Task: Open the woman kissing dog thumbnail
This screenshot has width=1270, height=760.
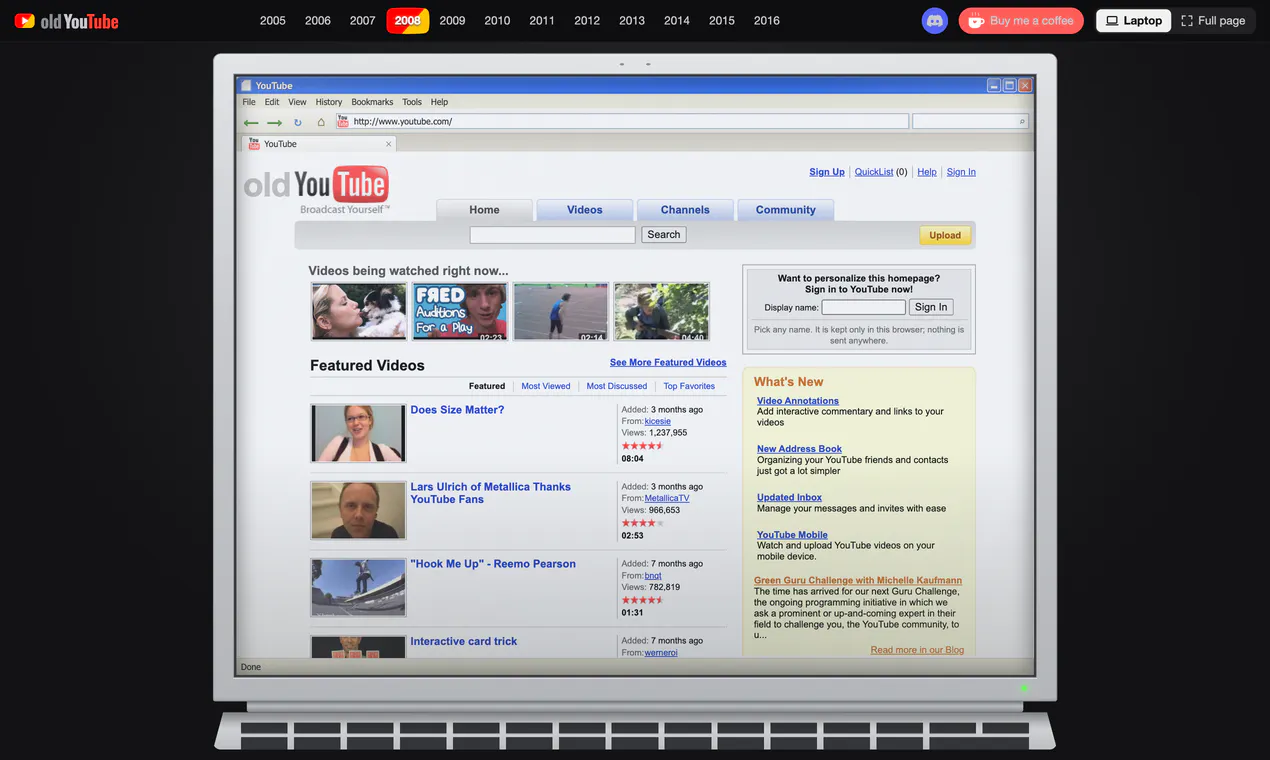Action: (x=359, y=312)
